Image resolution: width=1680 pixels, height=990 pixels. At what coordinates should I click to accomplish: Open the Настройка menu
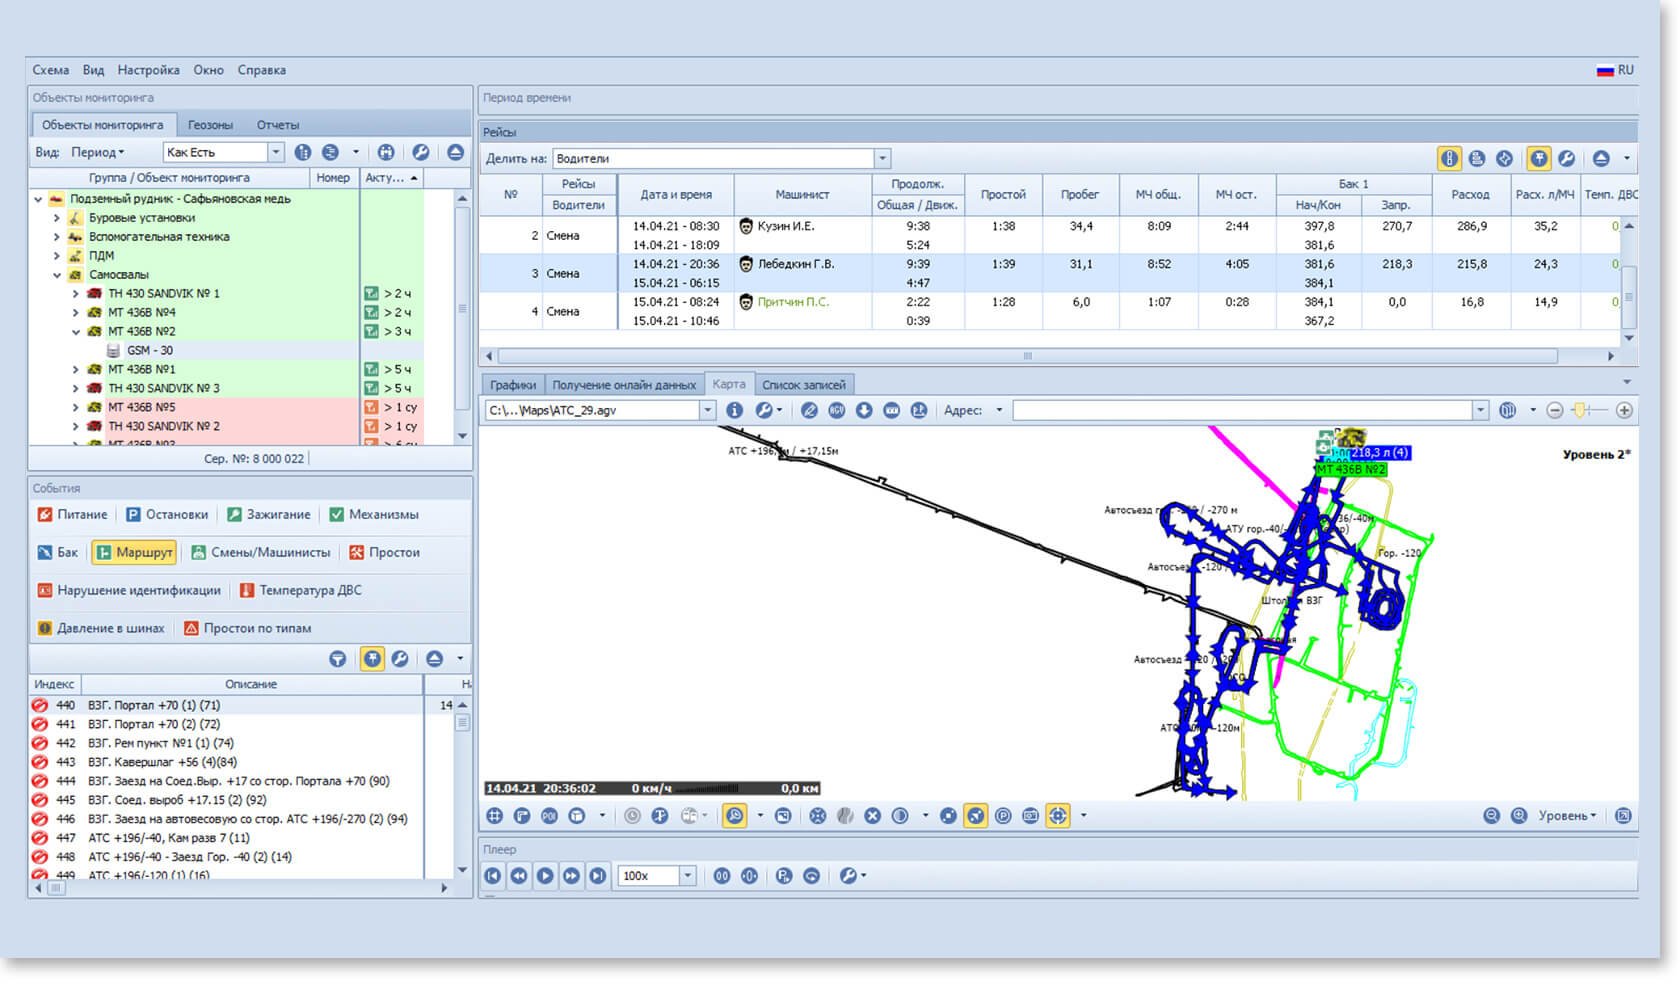click(148, 70)
